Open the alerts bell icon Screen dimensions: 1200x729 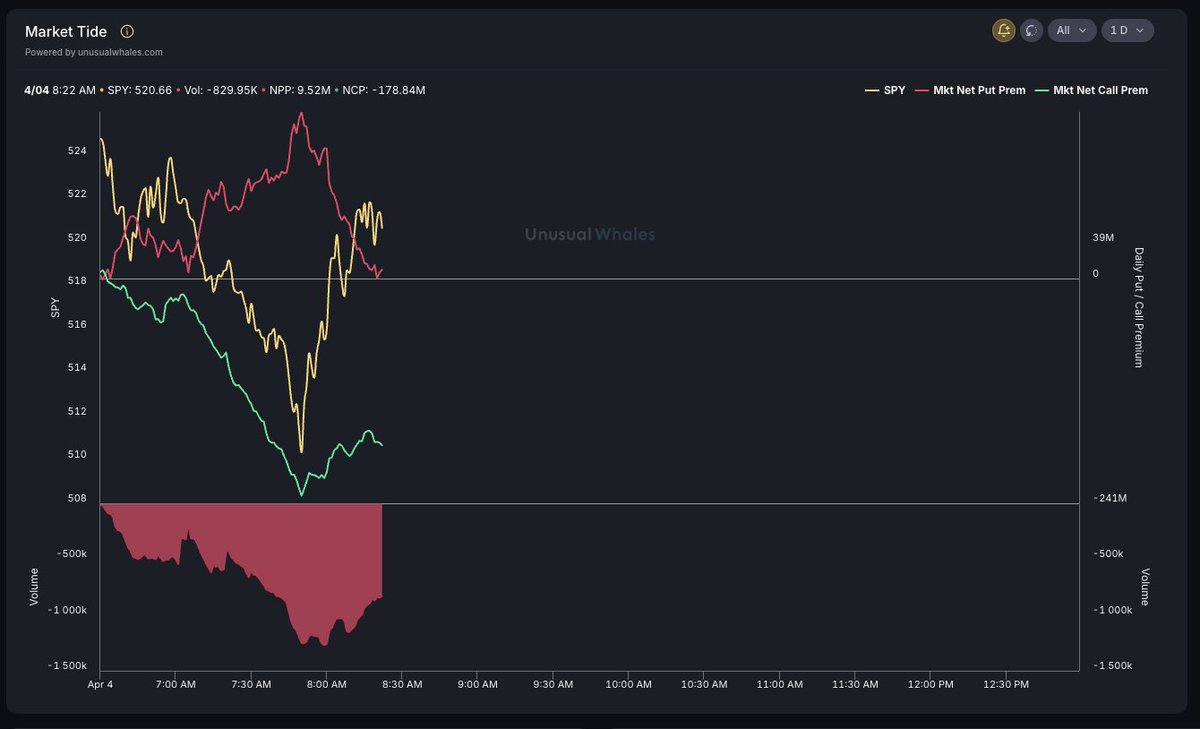point(1003,30)
